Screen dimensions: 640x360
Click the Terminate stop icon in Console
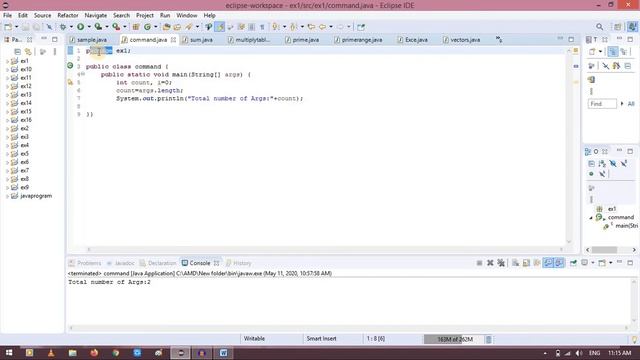479,263
